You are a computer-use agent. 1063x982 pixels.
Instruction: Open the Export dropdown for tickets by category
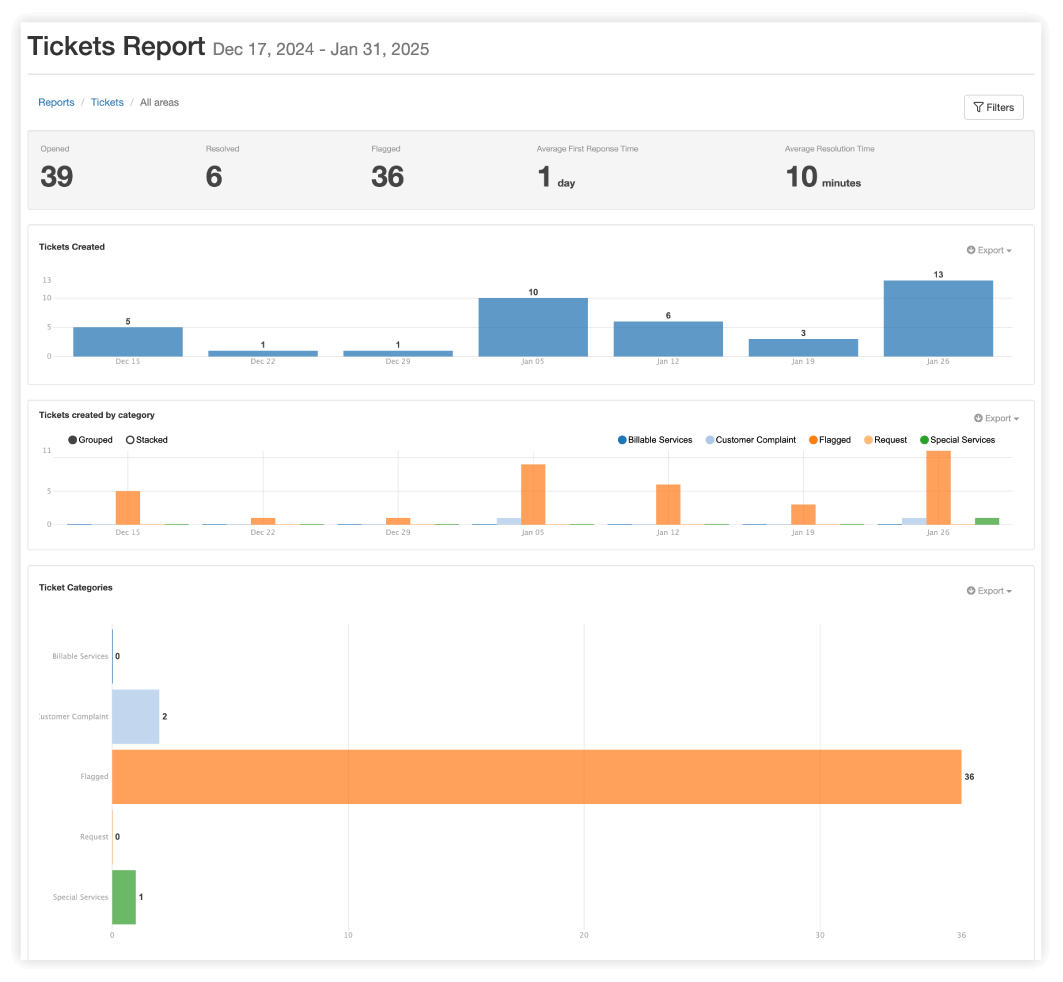coord(993,418)
